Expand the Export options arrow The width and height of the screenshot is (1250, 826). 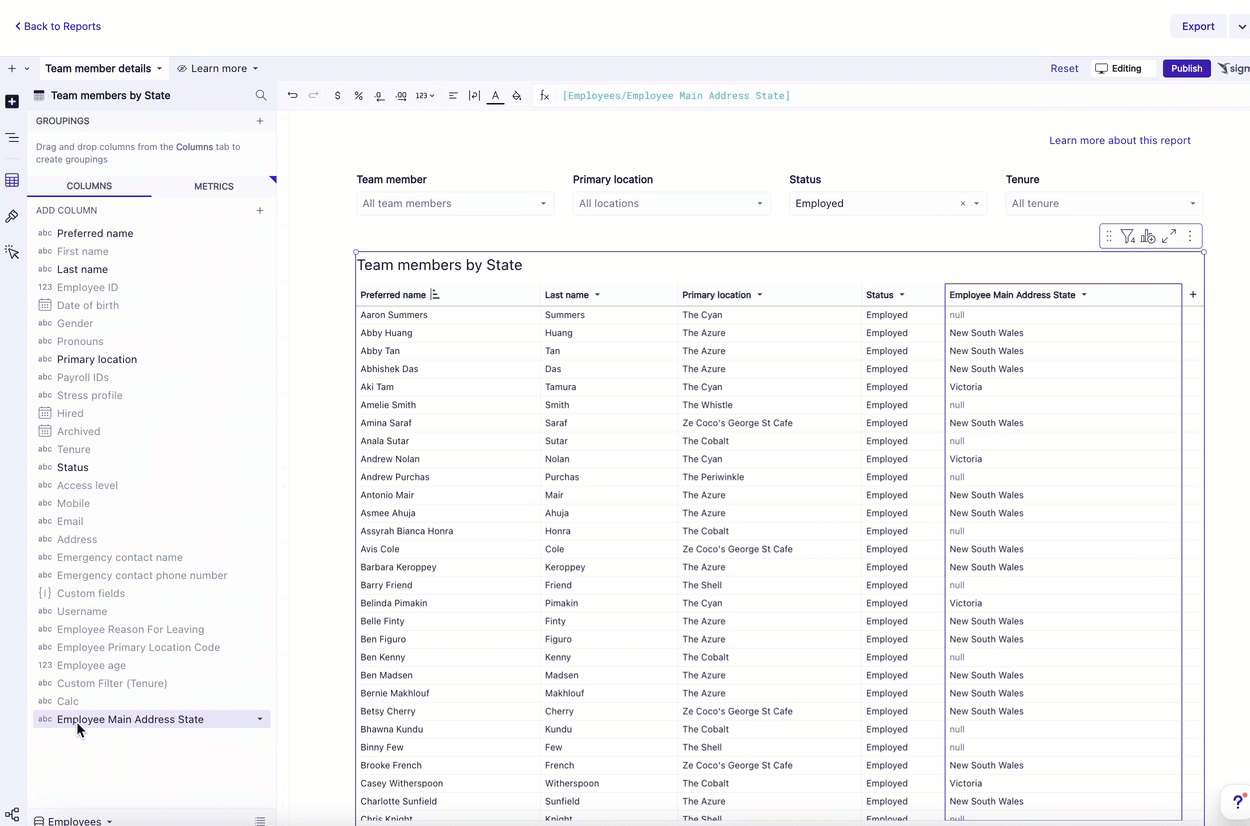point(1241,27)
